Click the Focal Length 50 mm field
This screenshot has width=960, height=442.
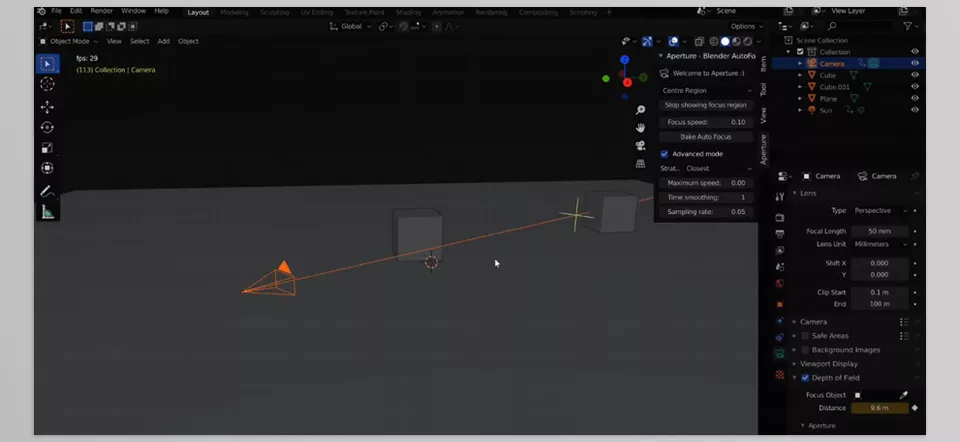880,231
